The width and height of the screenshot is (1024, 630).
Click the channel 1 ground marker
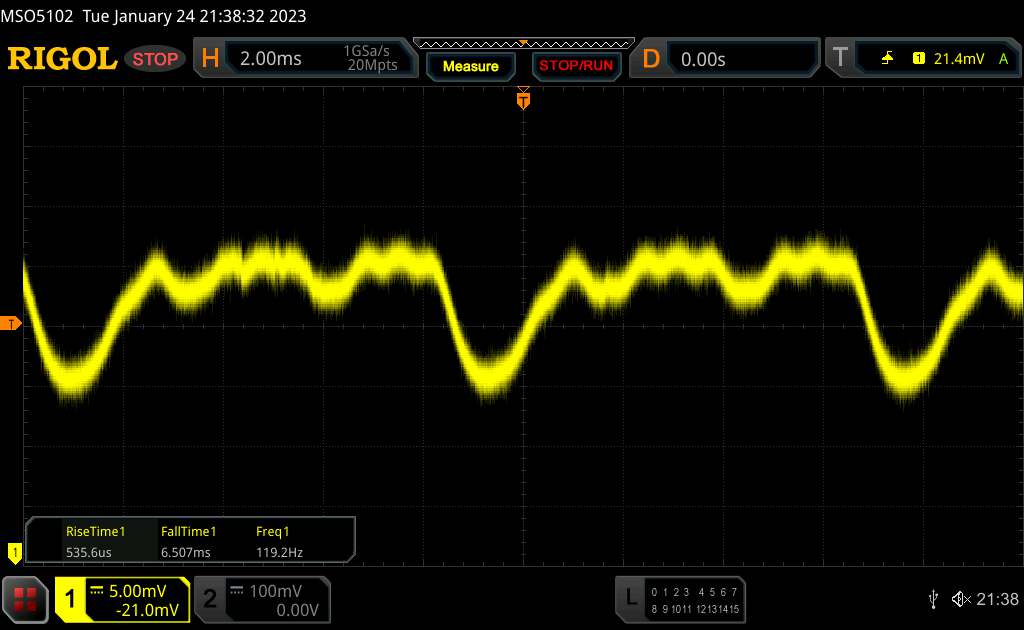click(14, 553)
